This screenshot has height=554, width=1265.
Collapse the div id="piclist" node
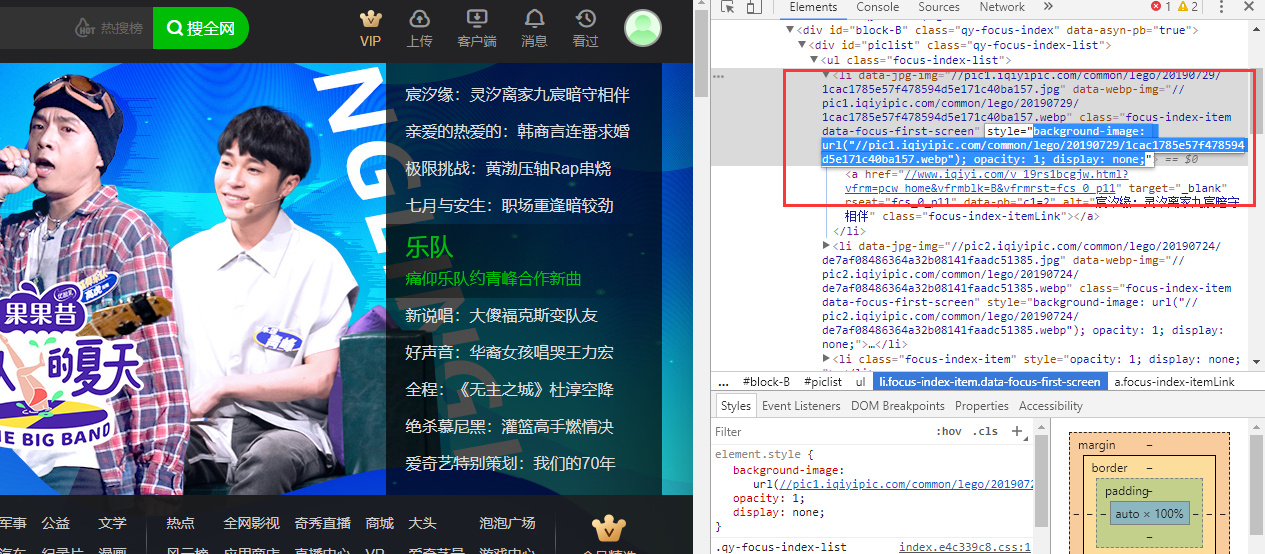[x=802, y=45]
